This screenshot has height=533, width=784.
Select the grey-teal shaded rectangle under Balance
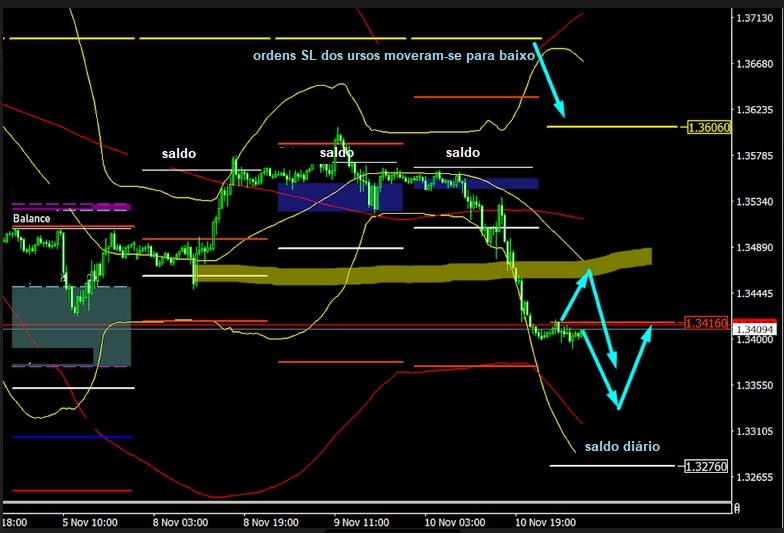[x=72, y=326]
